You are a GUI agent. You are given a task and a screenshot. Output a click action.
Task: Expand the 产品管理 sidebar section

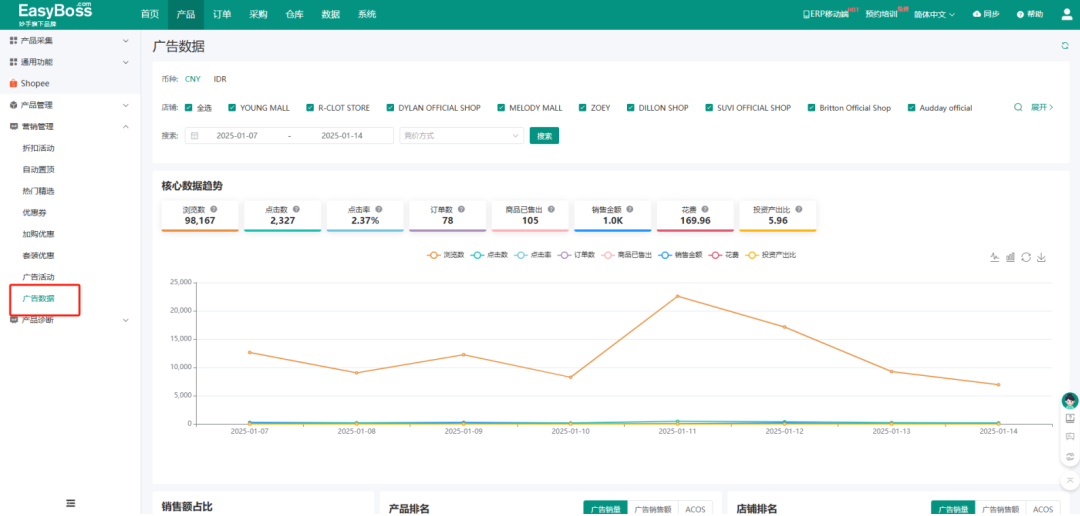[70, 105]
